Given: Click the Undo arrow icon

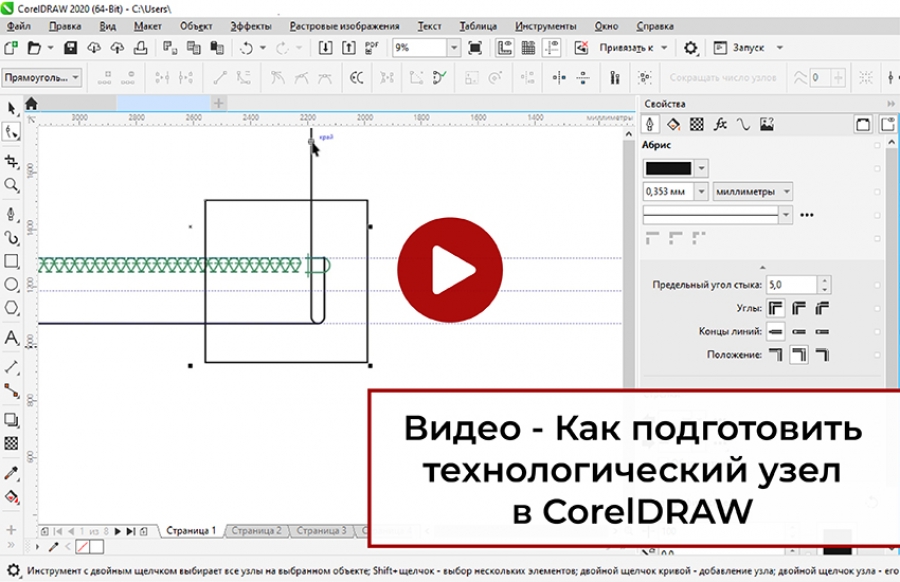Looking at the screenshot, I should click(246, 48).
